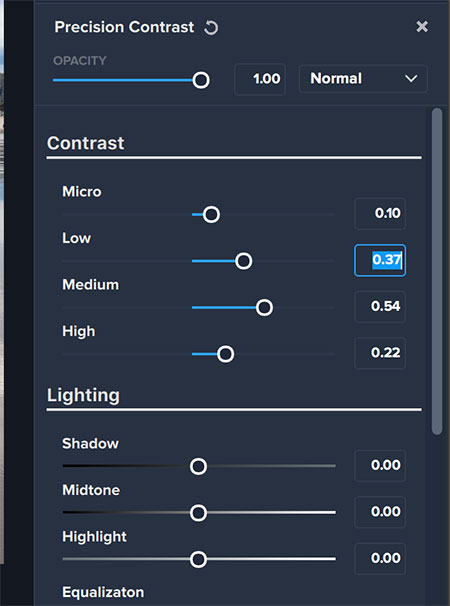Select the Micro value field showing 0.10
This screenshot has width=450, height=606.
pyautogui.click(x=380, y=214)
